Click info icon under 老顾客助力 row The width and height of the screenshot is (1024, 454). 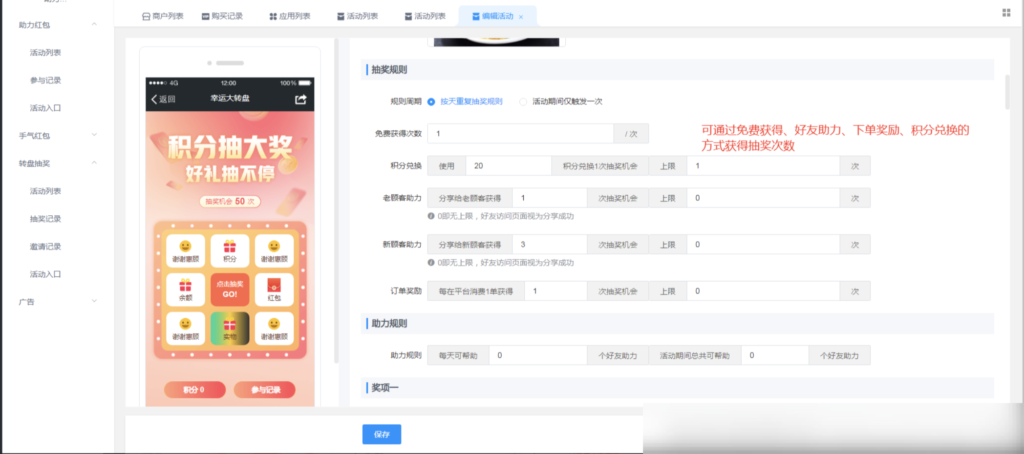(431, 216)
